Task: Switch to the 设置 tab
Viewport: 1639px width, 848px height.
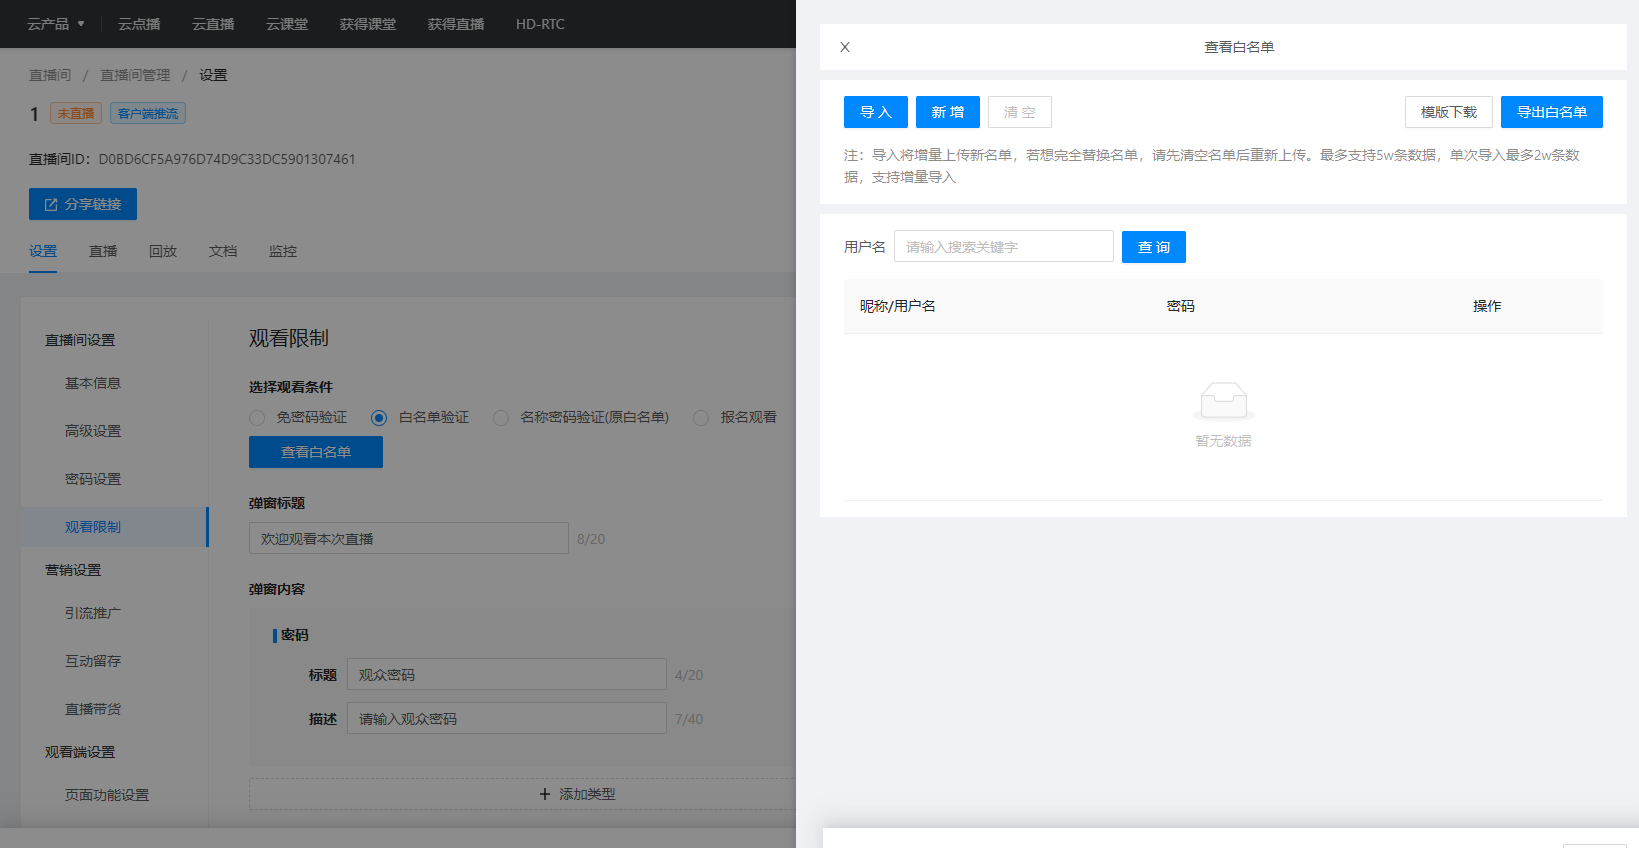Action: pos(43,251)
